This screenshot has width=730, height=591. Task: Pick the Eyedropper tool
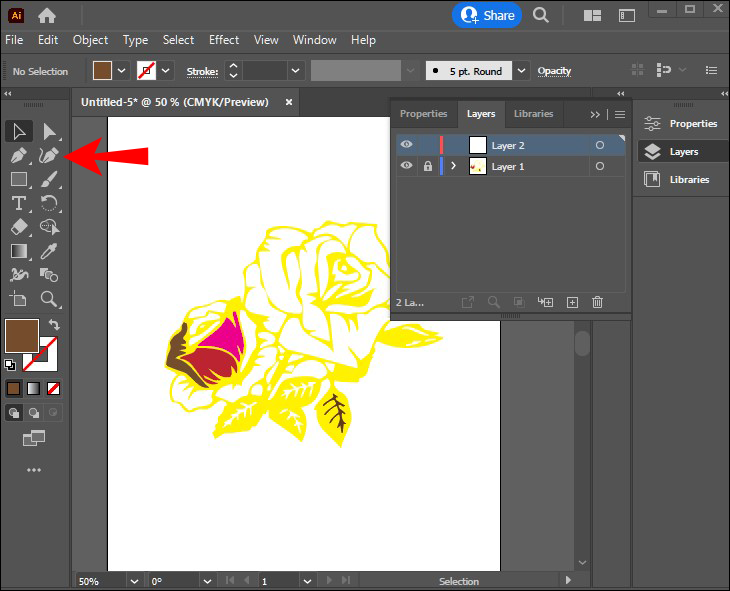[x=49, y=251]
